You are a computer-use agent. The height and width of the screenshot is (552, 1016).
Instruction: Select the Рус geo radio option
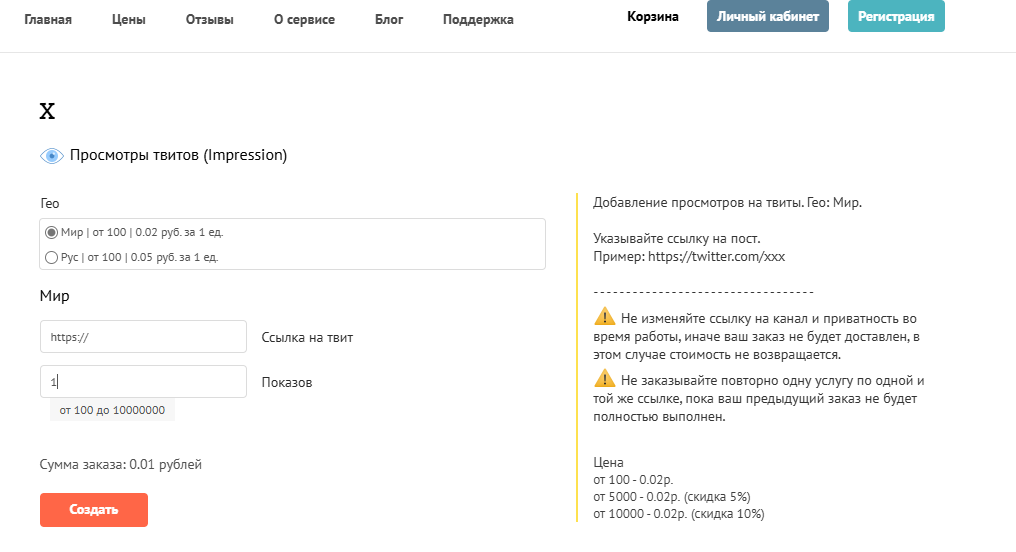(51, 257)
